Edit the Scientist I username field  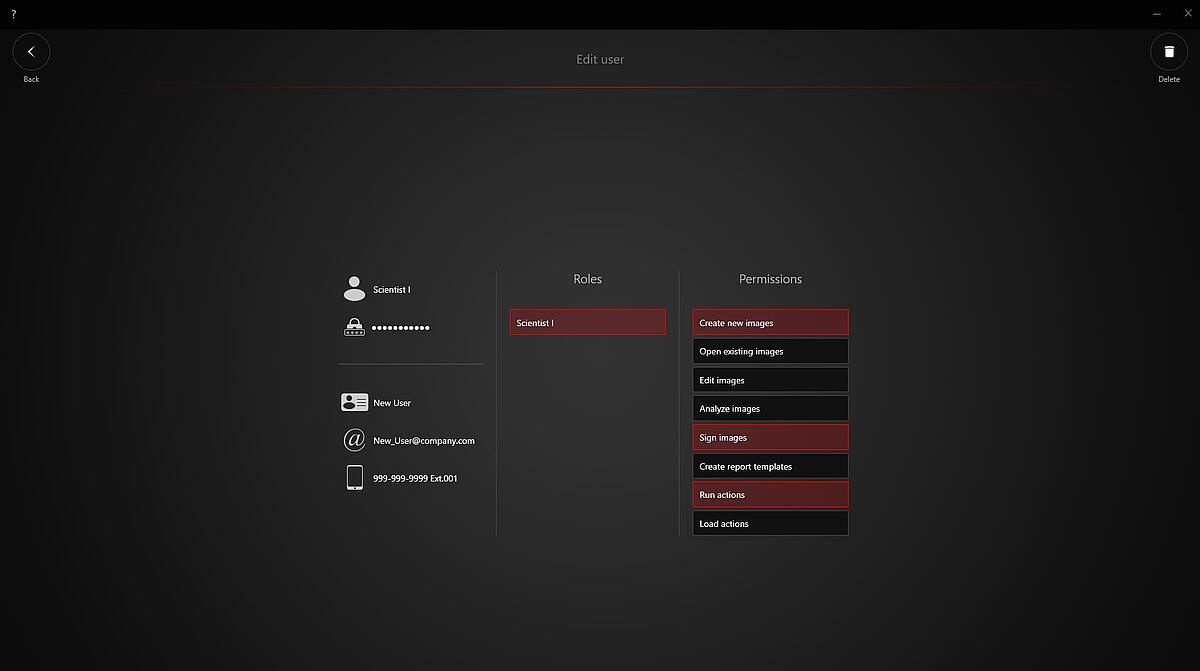[x=392, y=290]
